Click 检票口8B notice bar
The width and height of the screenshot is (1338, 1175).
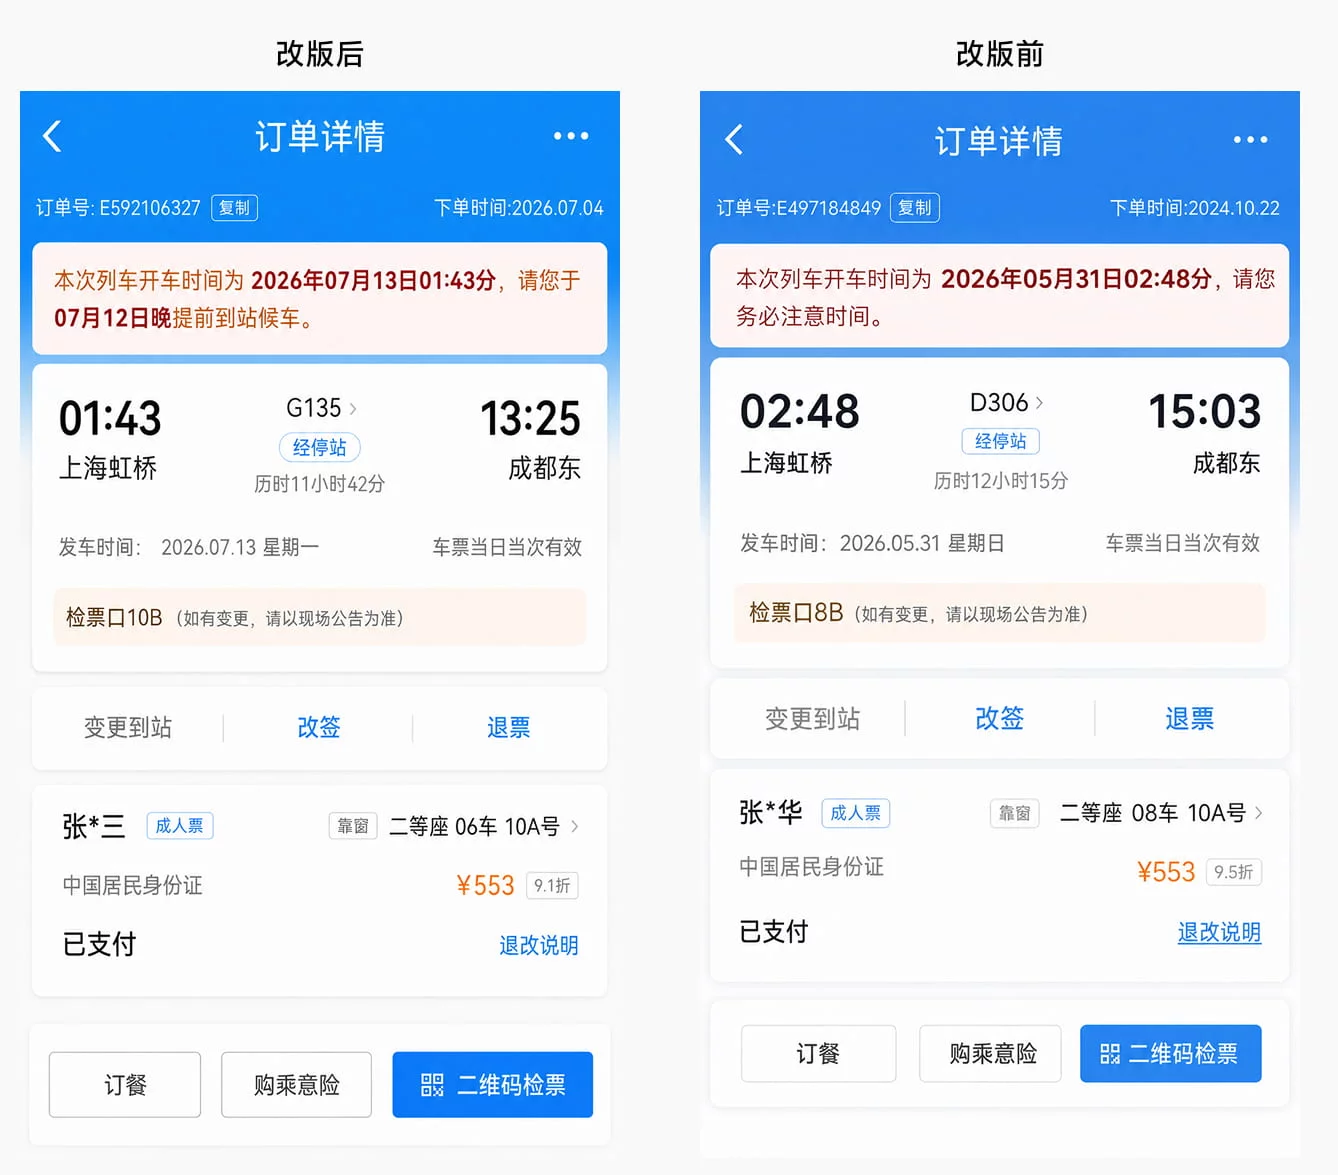coord(999,613)
